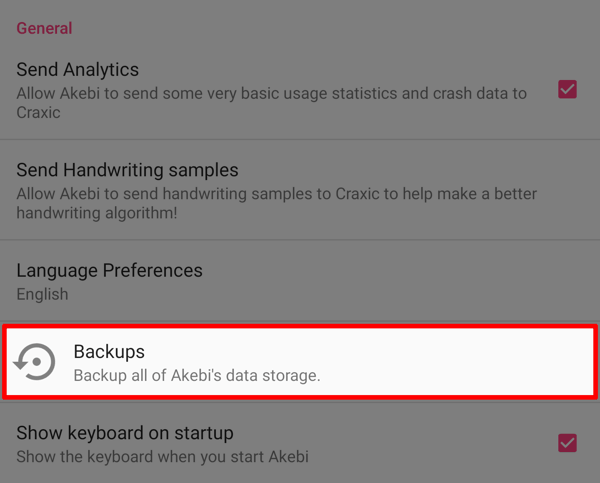Image resolution: width=600 pixels, height=483 pixels.
Task: Select the Language Preferences title
Action: pos(109,270)
